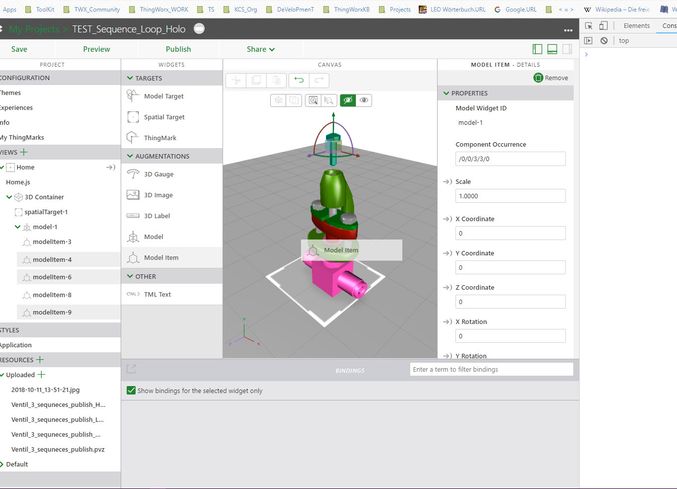Uncheck Show bindings for selected widget only

[131, 390]
